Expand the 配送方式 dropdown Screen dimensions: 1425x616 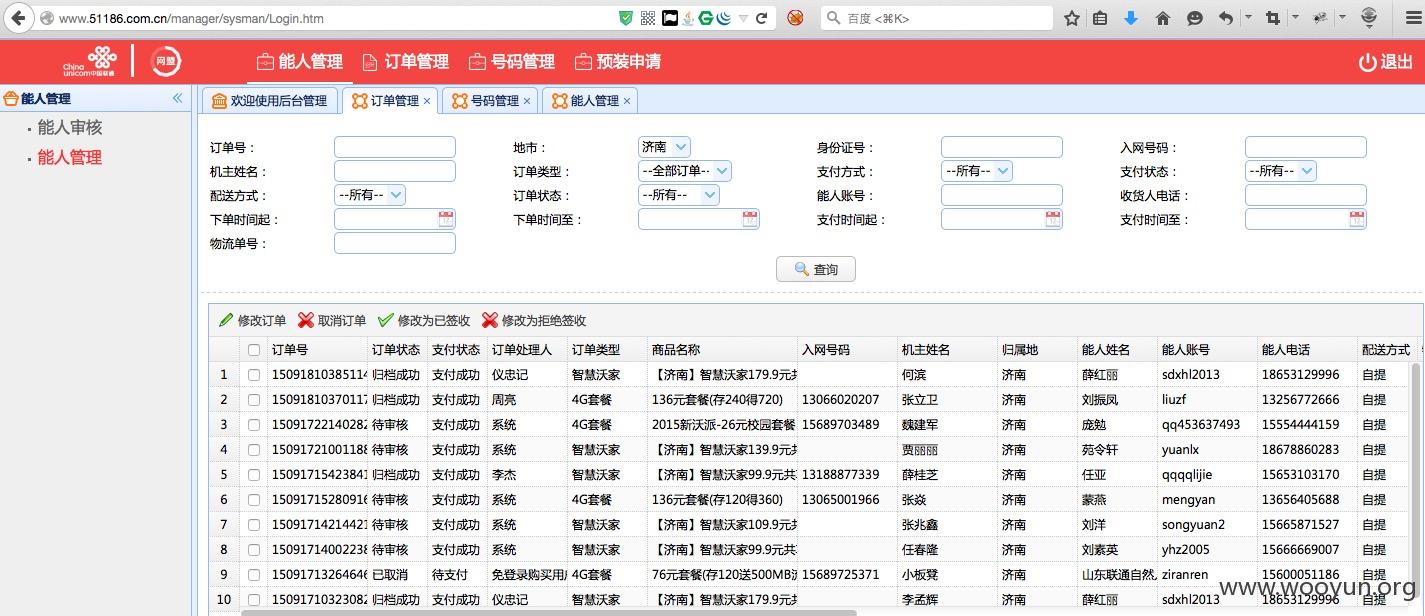click(x=370, y=195)
